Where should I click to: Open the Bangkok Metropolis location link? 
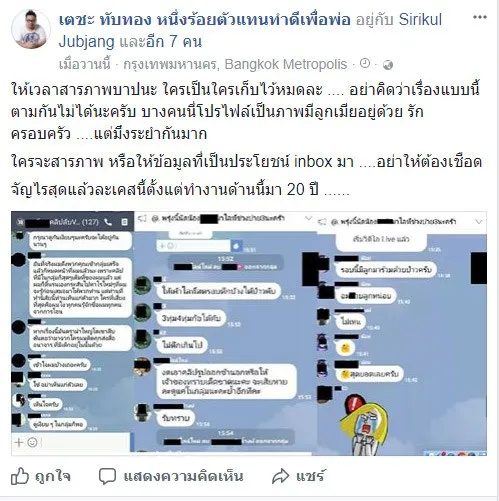(235, 64)
